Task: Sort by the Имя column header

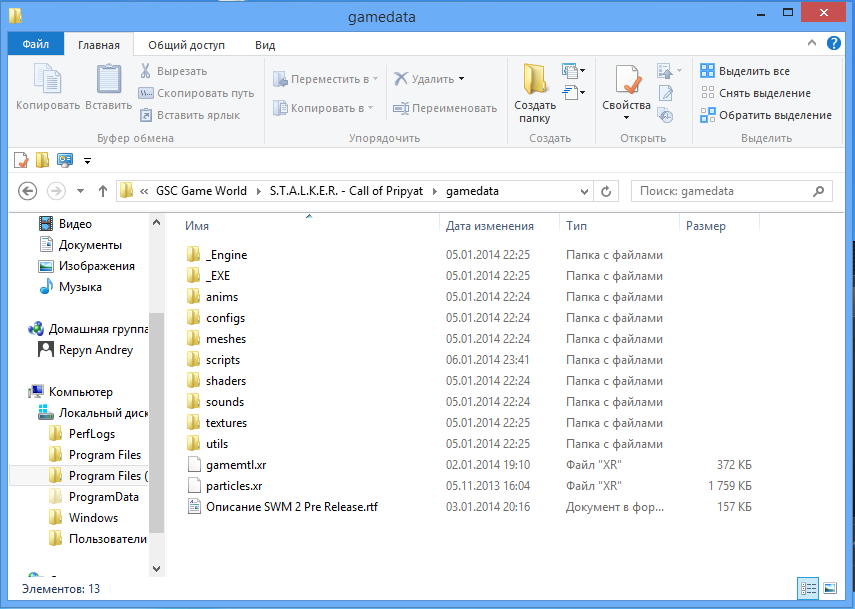Action: pyautogui.click(x=197, y=226)
